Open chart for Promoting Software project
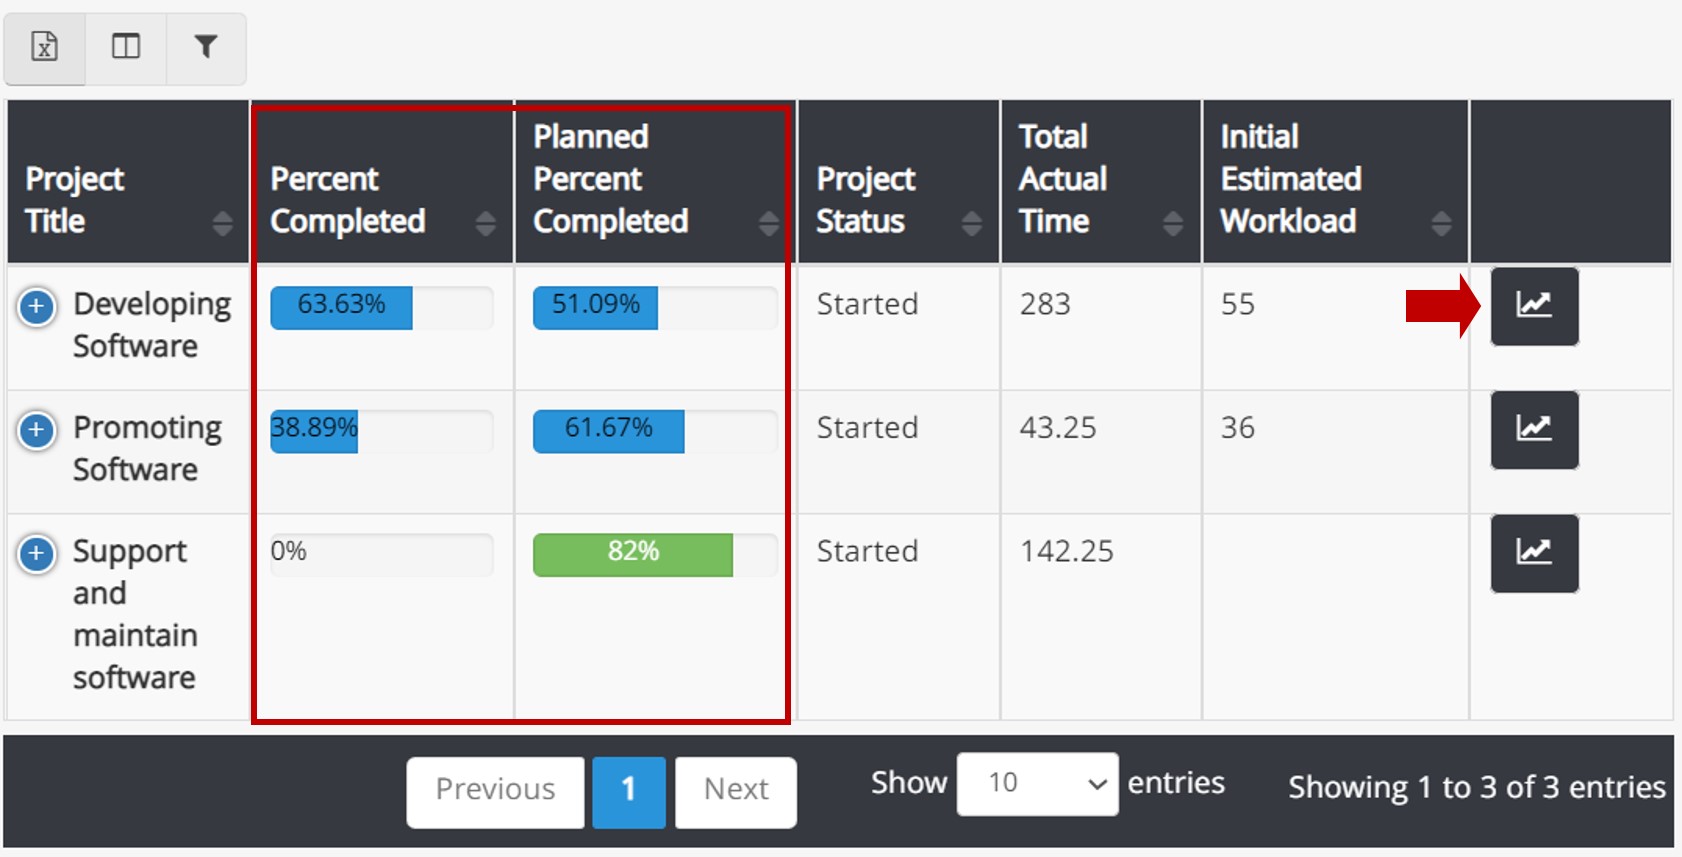 1534,430
